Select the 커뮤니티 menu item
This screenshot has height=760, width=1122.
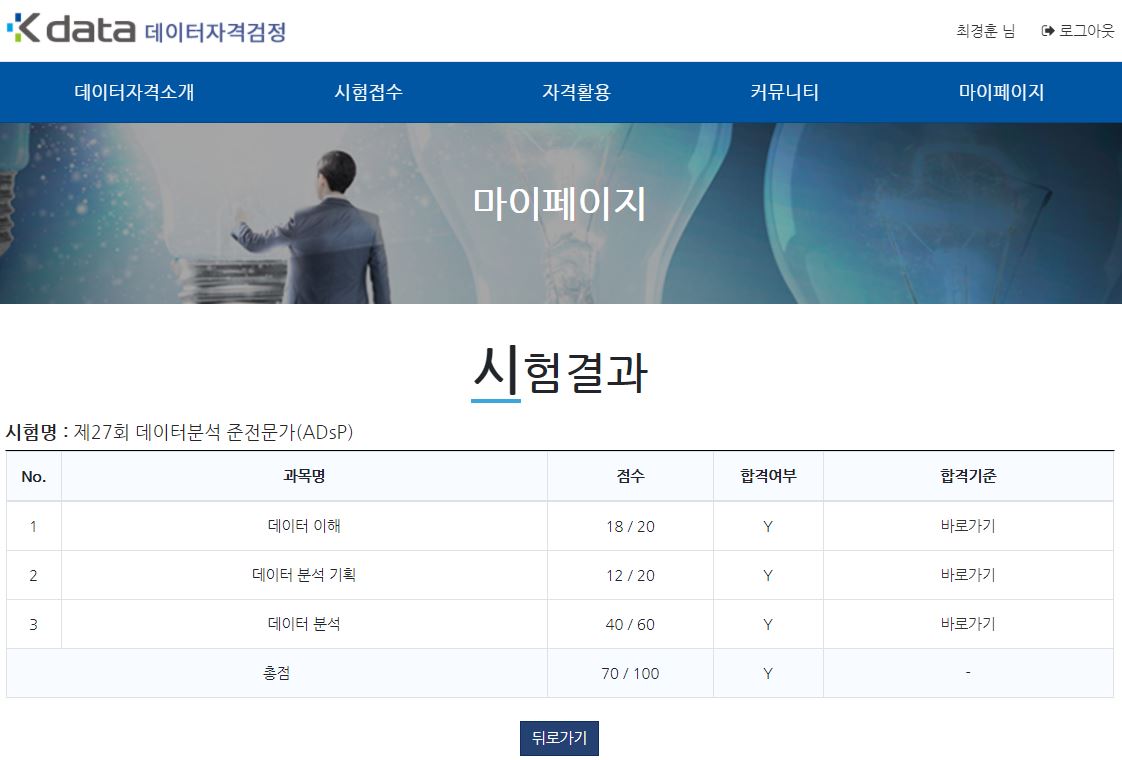(784, 93)
